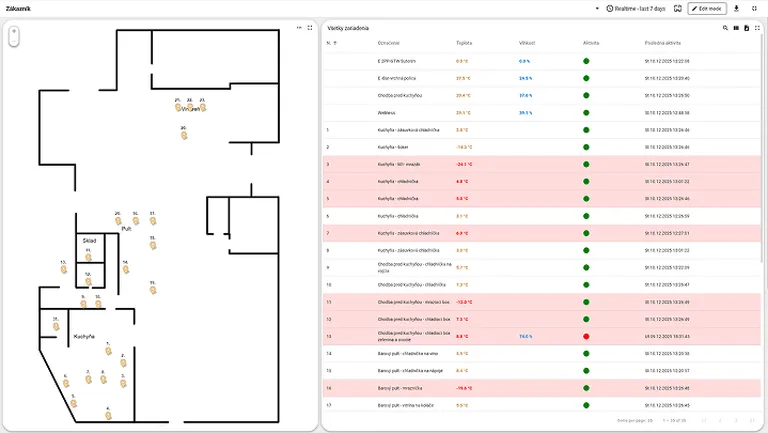
Task: Select row 1 Kuchyňa - zásuvková chladnička
Action: click(542, 130)
